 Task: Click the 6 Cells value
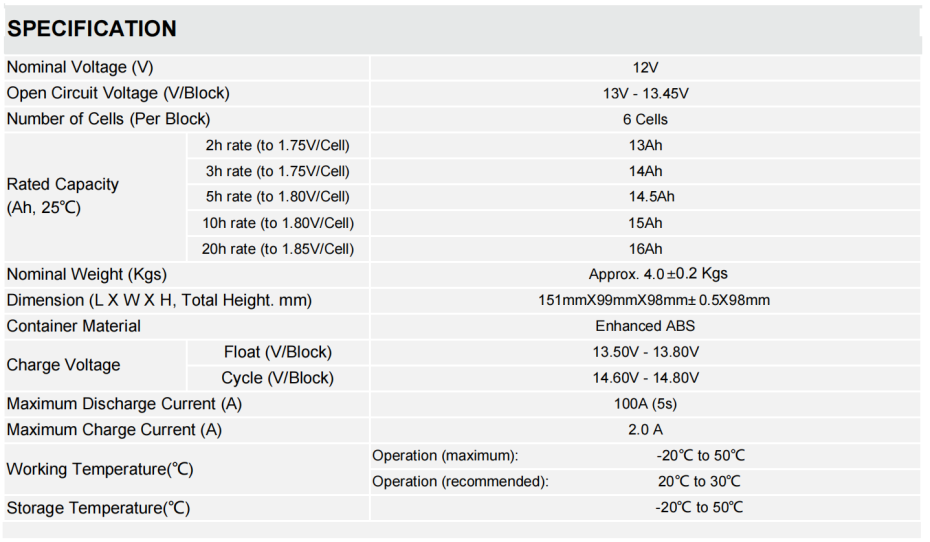coord(645,119)
